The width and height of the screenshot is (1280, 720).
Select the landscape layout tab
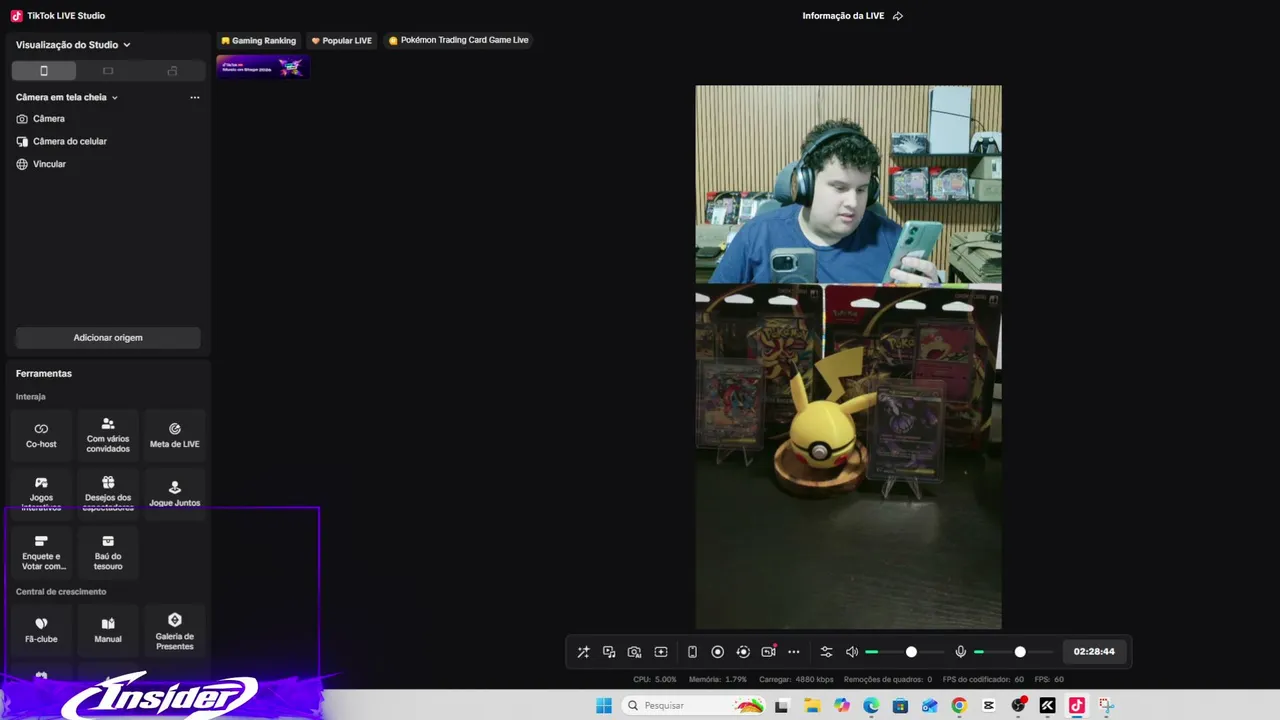click(108, 71)
